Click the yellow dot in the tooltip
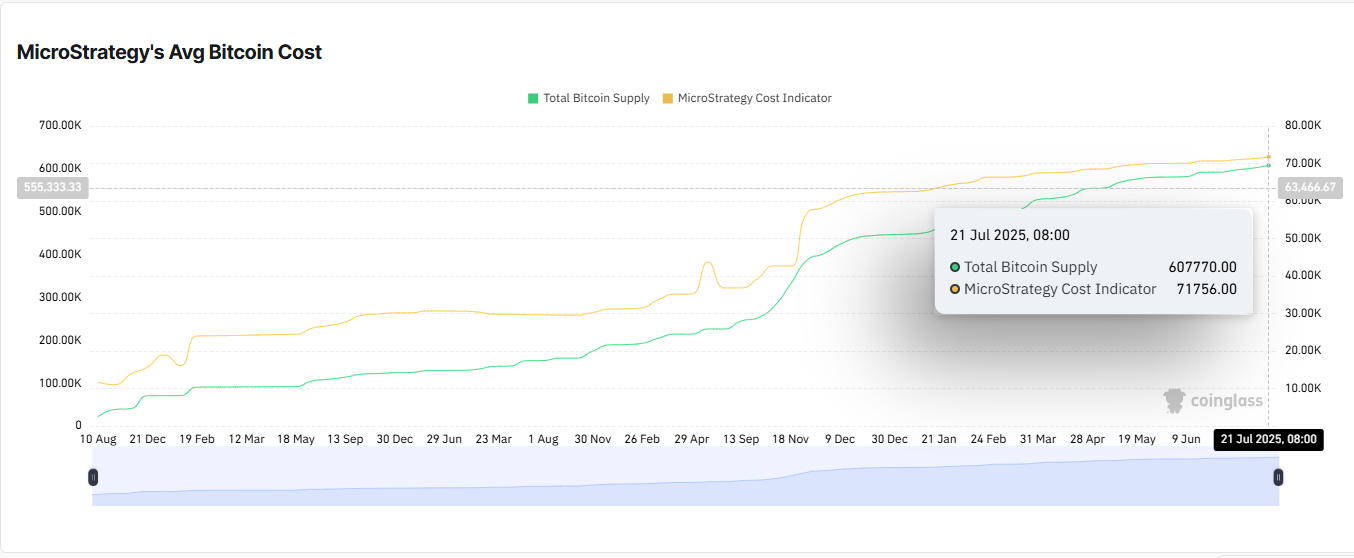The width and height of the screenshot is (1354, 558). coord(955,289)
